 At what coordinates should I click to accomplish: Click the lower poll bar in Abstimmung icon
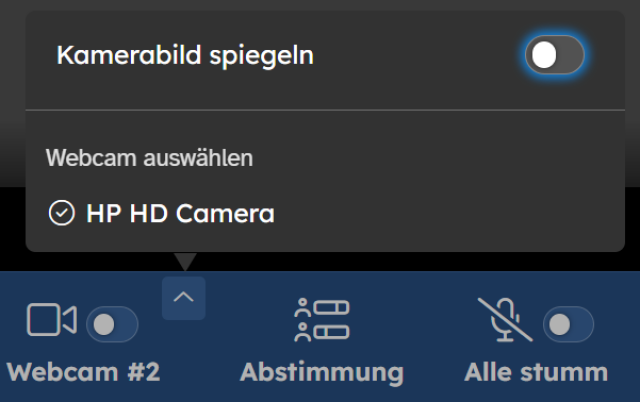[x=331, y=332]
